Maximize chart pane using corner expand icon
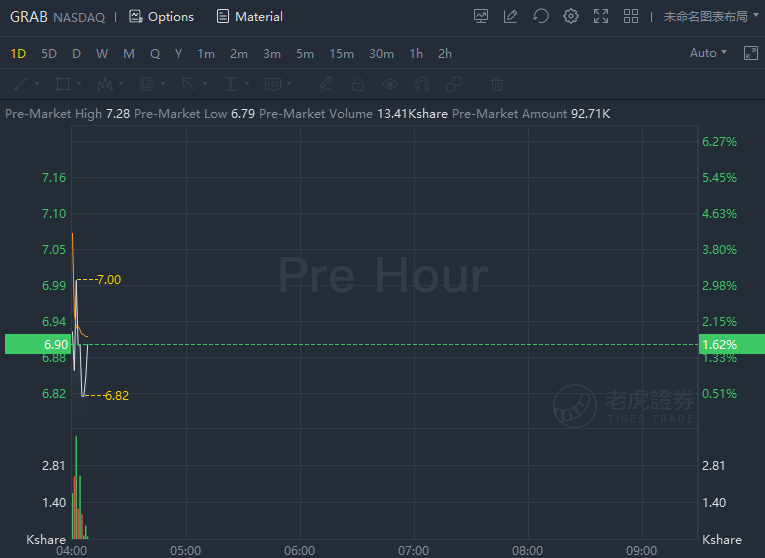 pyautogui.click(x=750, y=53)
